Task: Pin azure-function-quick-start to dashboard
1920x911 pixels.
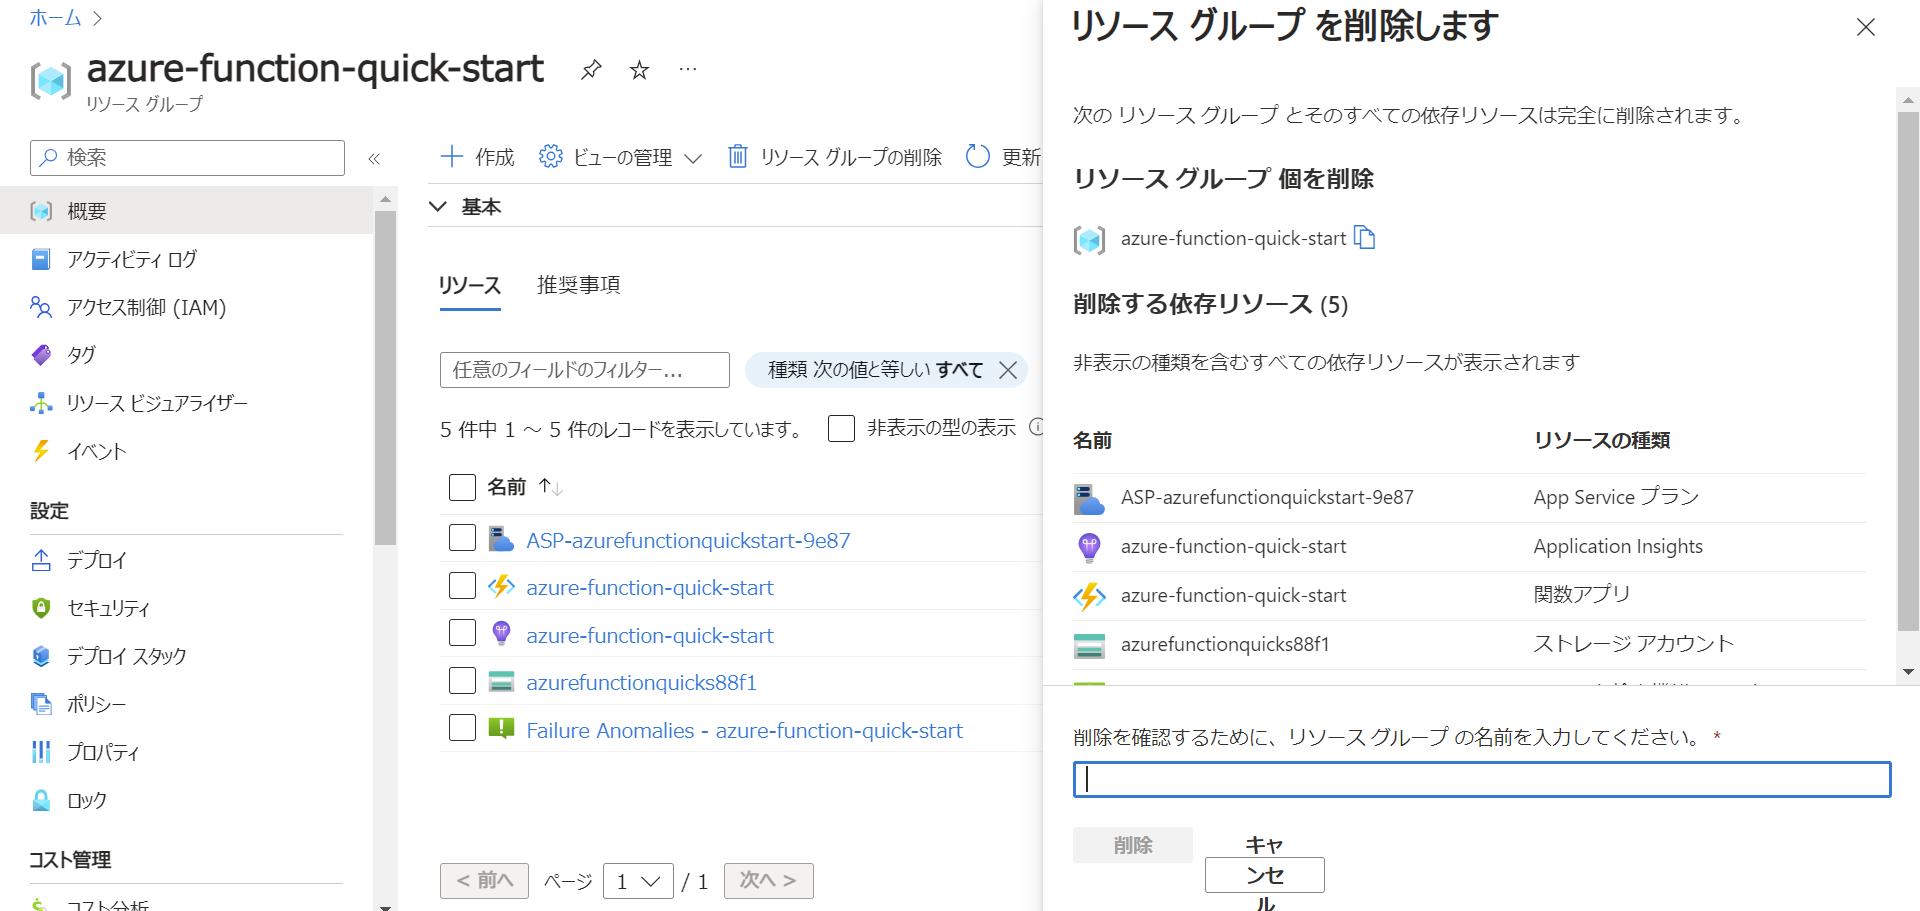Action: pyautogui.click(x=591, y=69)
